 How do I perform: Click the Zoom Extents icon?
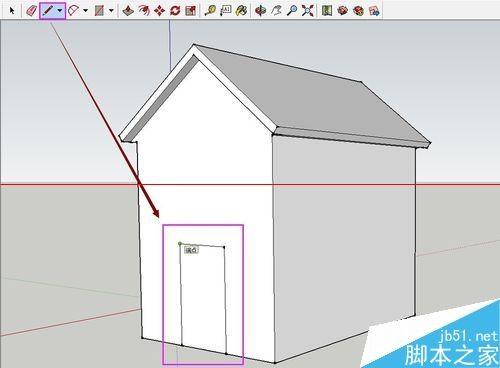click(x=308, y=11)
